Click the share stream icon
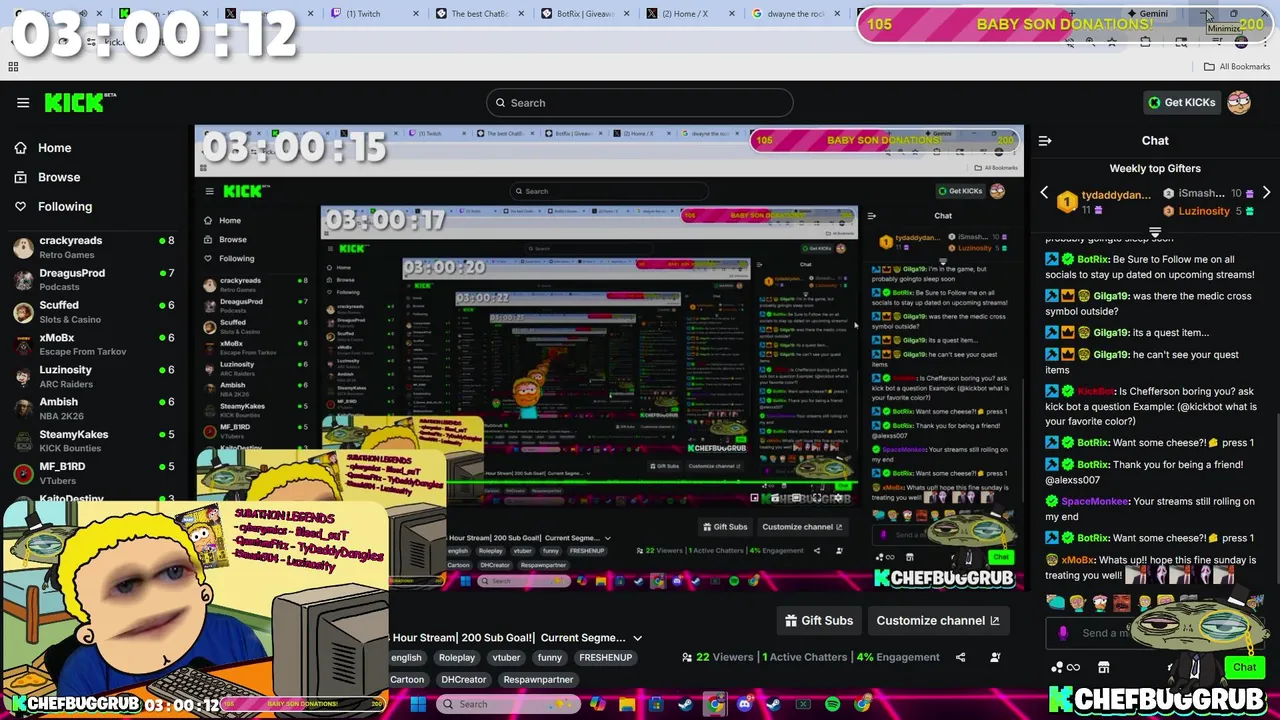The width and height of the screenshot is (1280, 720). click(960, 657)
